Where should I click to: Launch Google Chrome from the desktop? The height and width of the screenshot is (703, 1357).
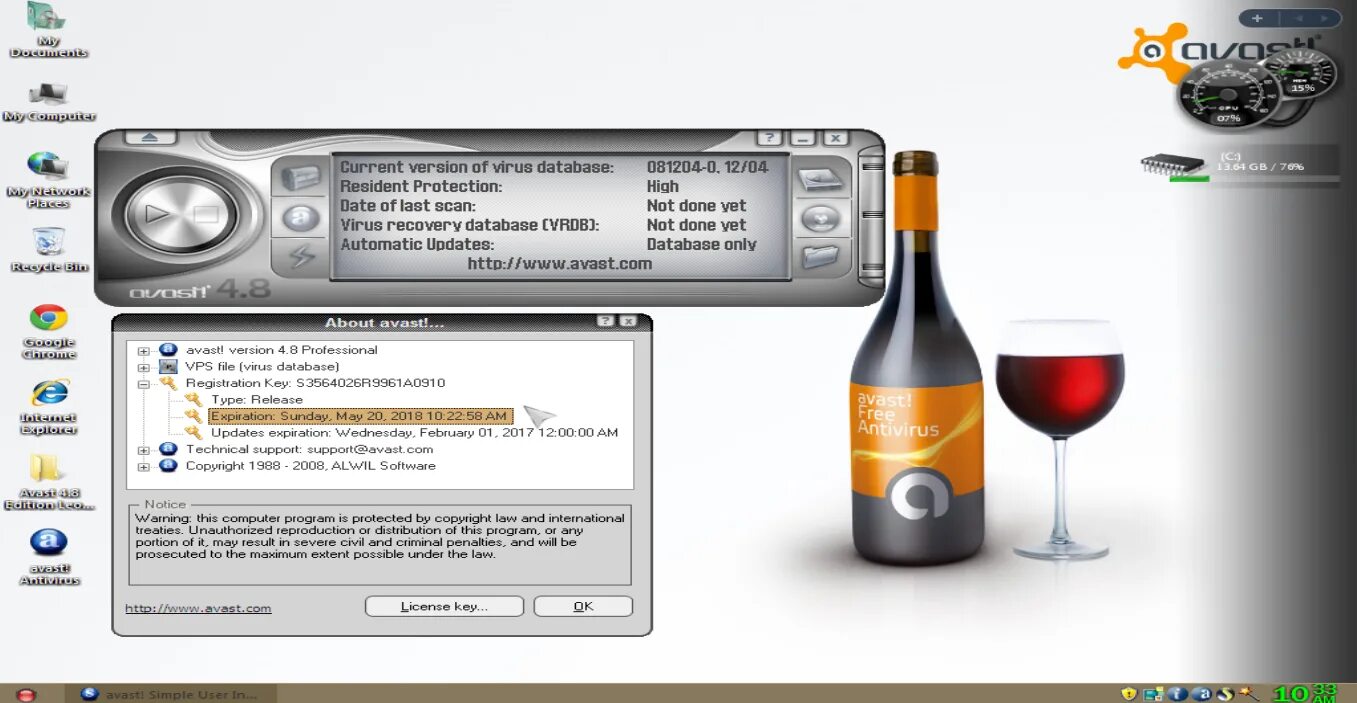click(x=48, y=331)
